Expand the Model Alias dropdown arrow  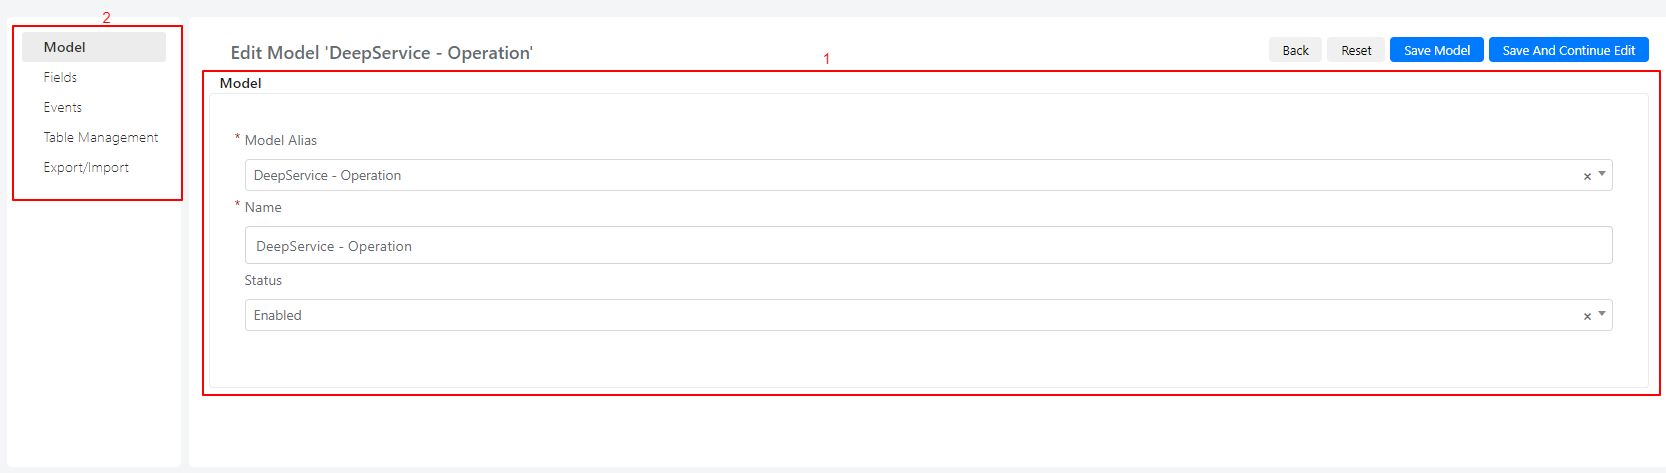(x=1602, y=174)
